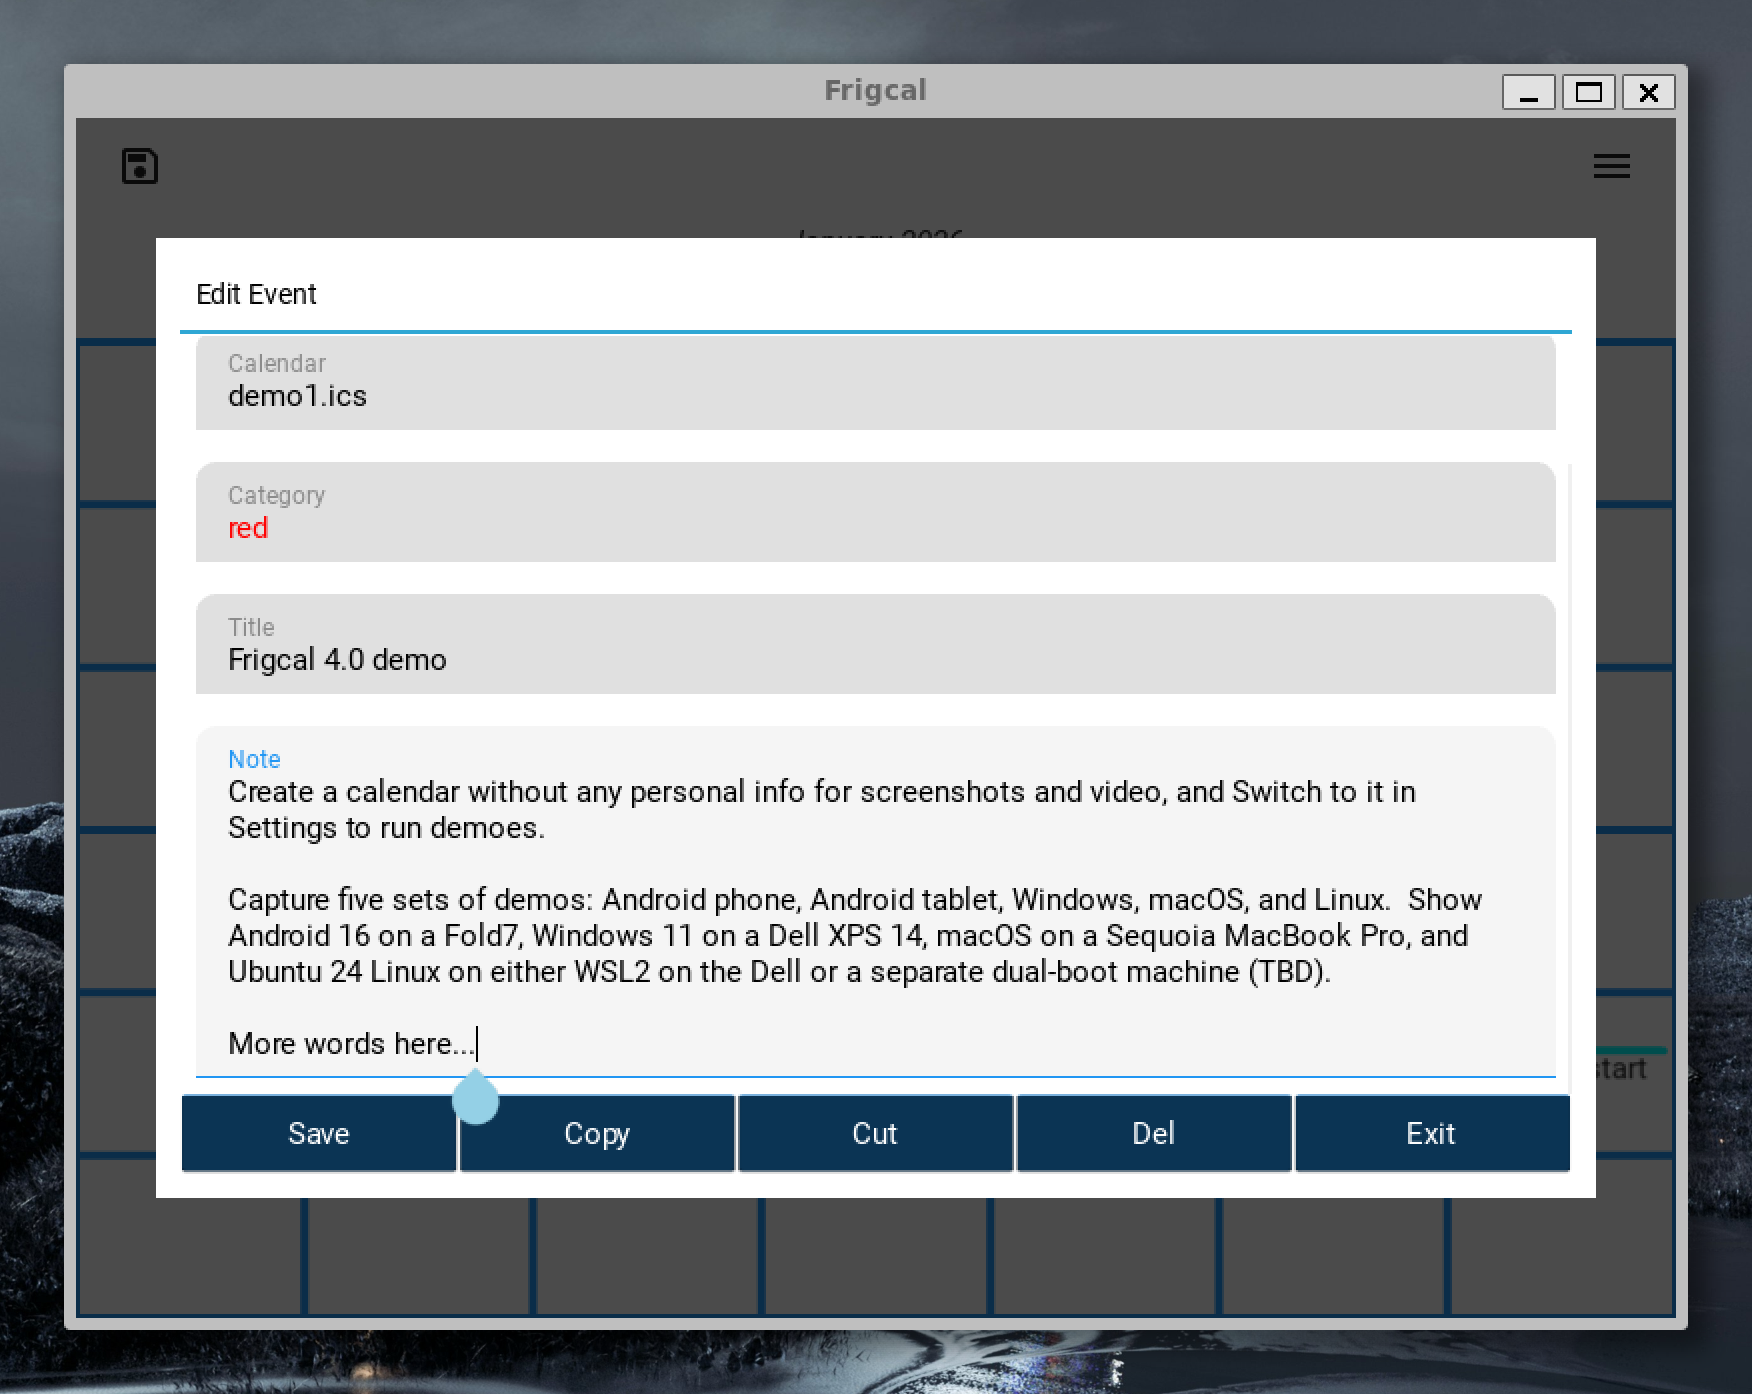Open the hamburger menu icon
Screen dimensions: 1752x1394
(x=1611, y=166)
